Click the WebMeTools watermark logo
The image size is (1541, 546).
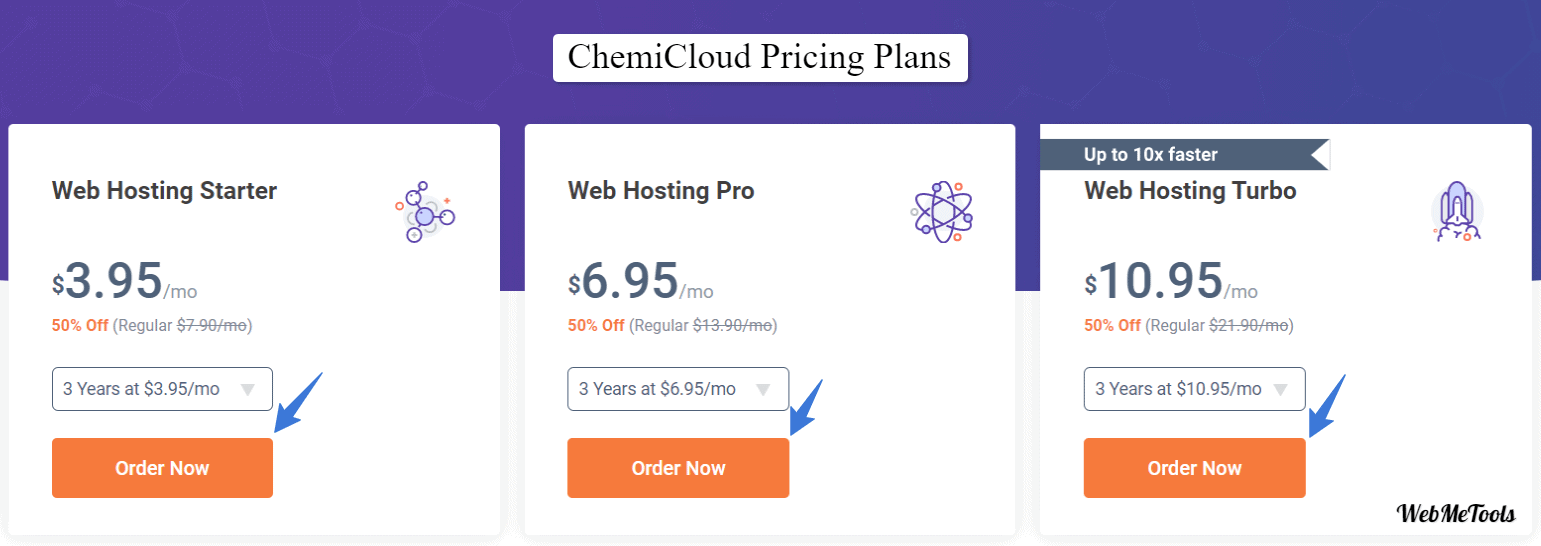(x=1455, y=514)
